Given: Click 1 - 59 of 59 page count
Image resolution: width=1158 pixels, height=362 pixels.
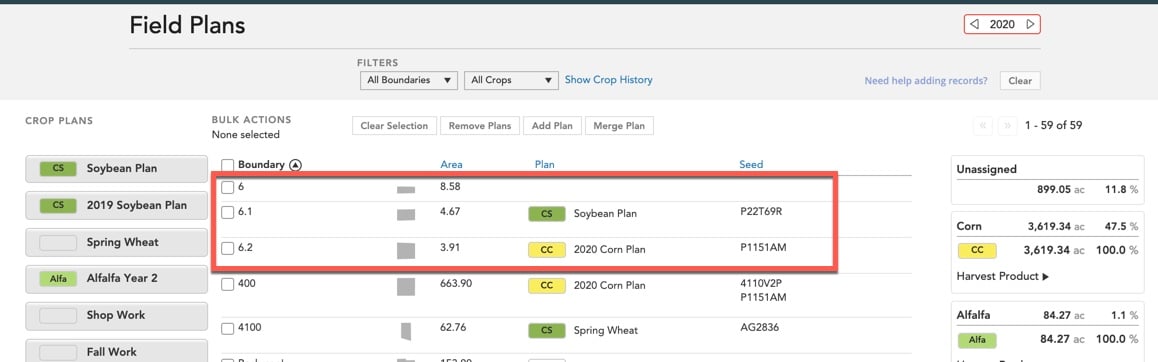Looking at the screenshot, I should (x=1053, y=126).
